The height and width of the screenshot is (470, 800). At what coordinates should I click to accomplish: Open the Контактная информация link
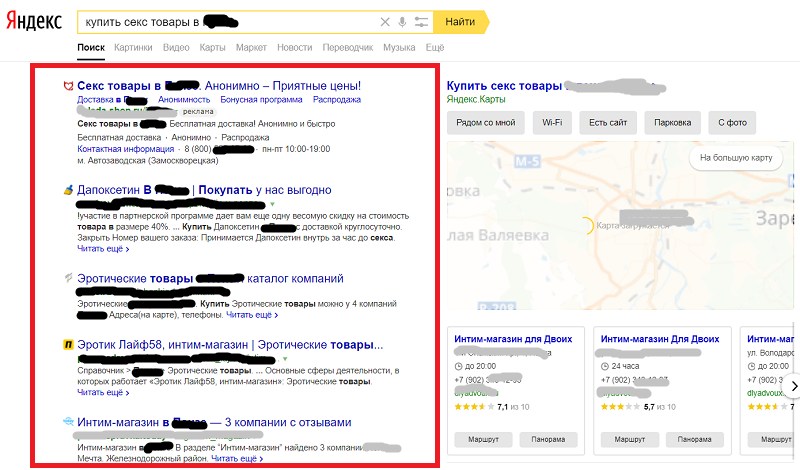[126, 149]
